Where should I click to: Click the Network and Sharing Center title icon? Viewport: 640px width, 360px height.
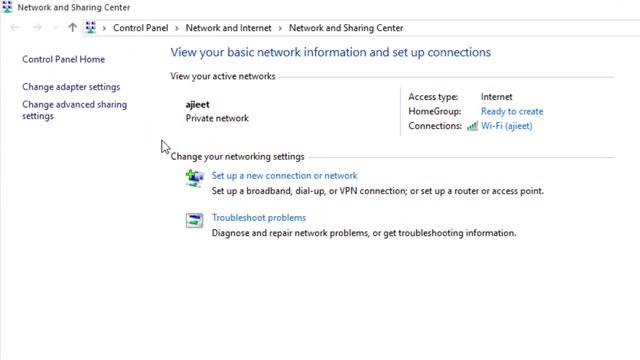(x=7, y=7)
